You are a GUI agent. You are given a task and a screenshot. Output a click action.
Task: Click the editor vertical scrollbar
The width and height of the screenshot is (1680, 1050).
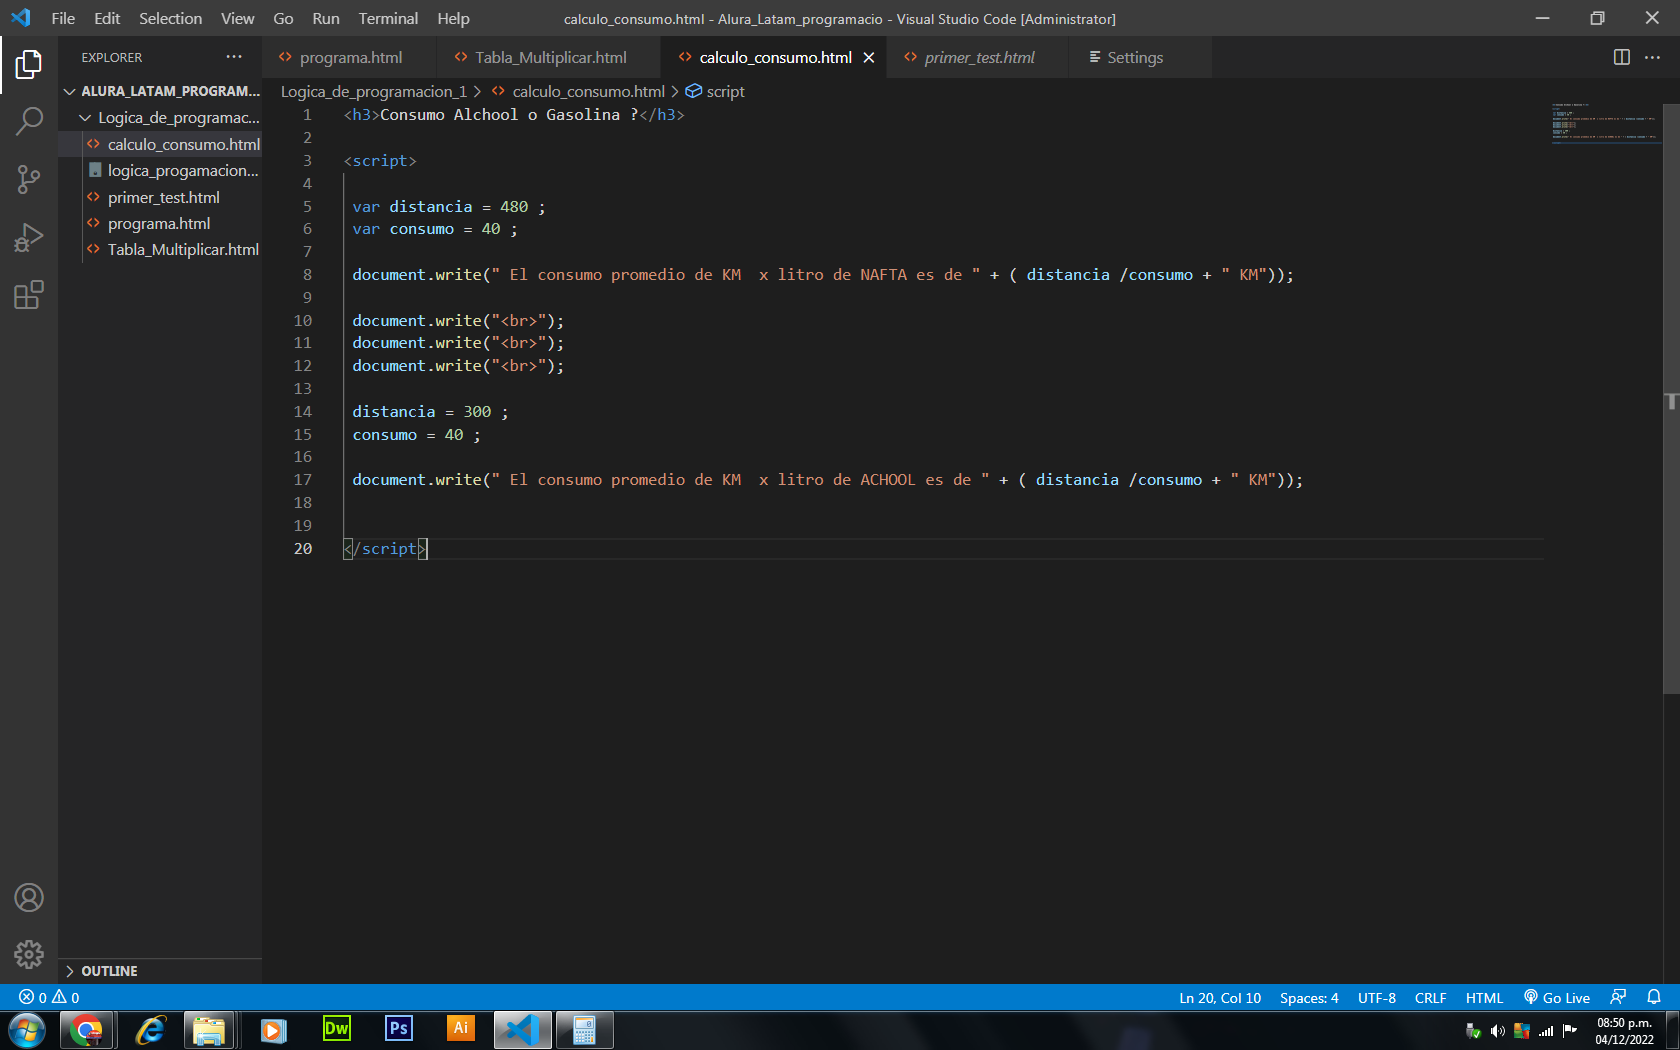pos(1671,398)
